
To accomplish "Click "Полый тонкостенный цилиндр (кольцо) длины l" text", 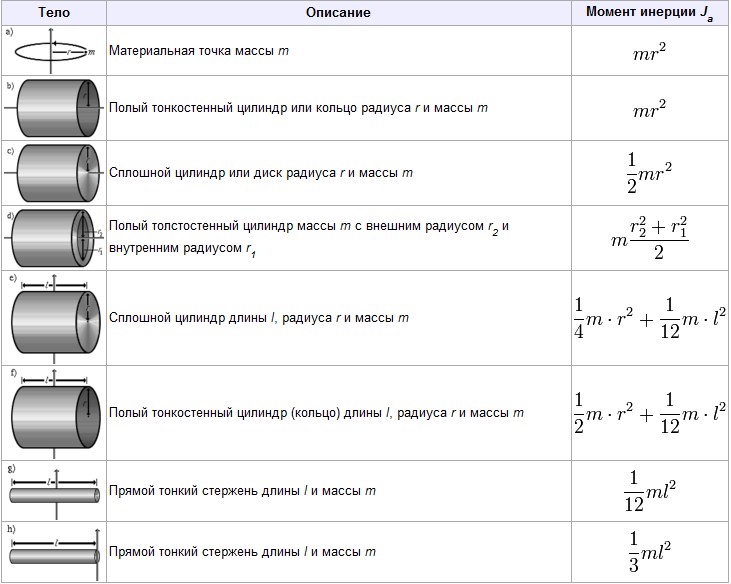I will tap(317, 413).
